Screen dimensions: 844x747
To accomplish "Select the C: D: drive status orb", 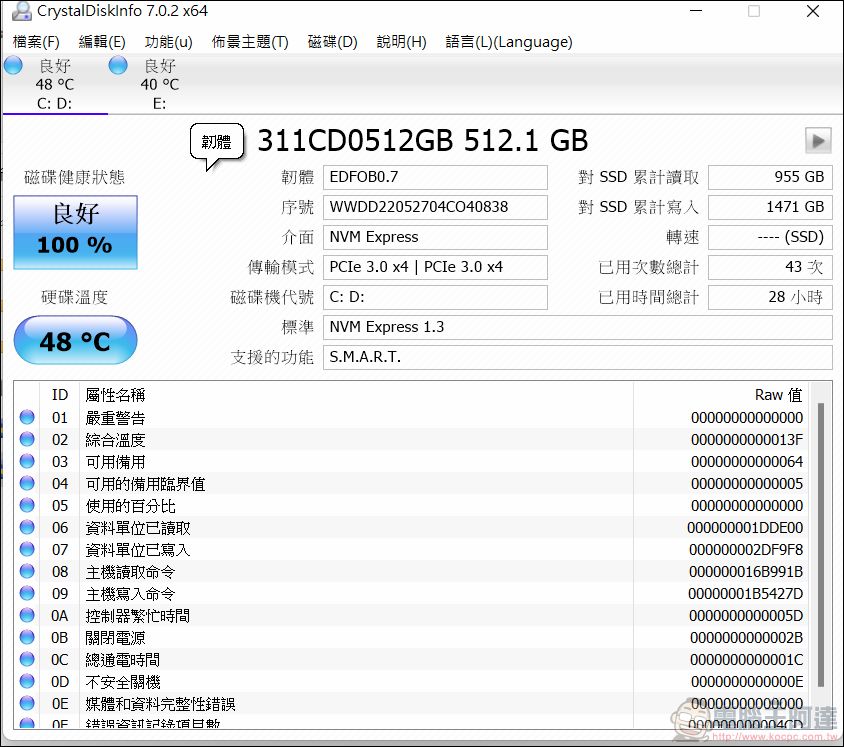I will [x=13, y=66].
